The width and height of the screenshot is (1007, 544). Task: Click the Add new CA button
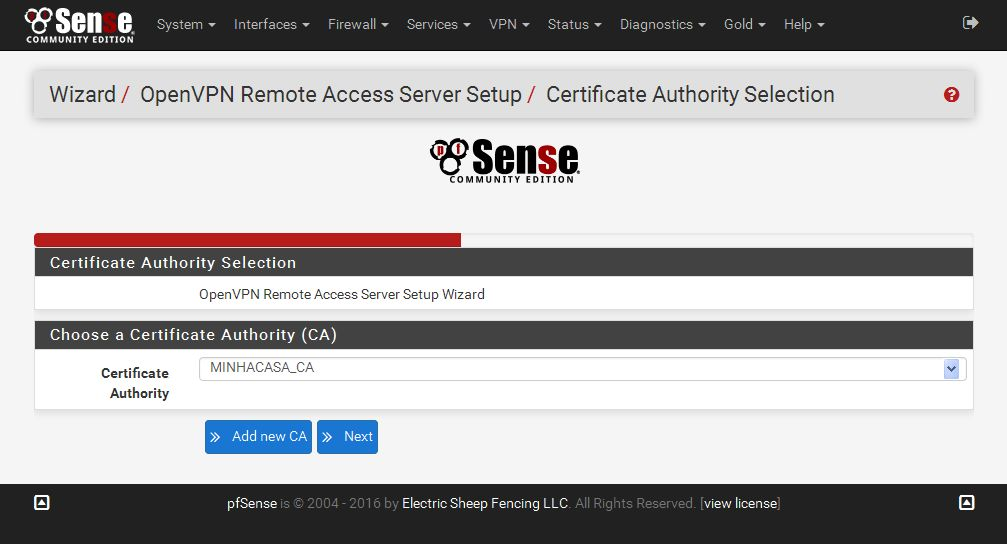258,437
